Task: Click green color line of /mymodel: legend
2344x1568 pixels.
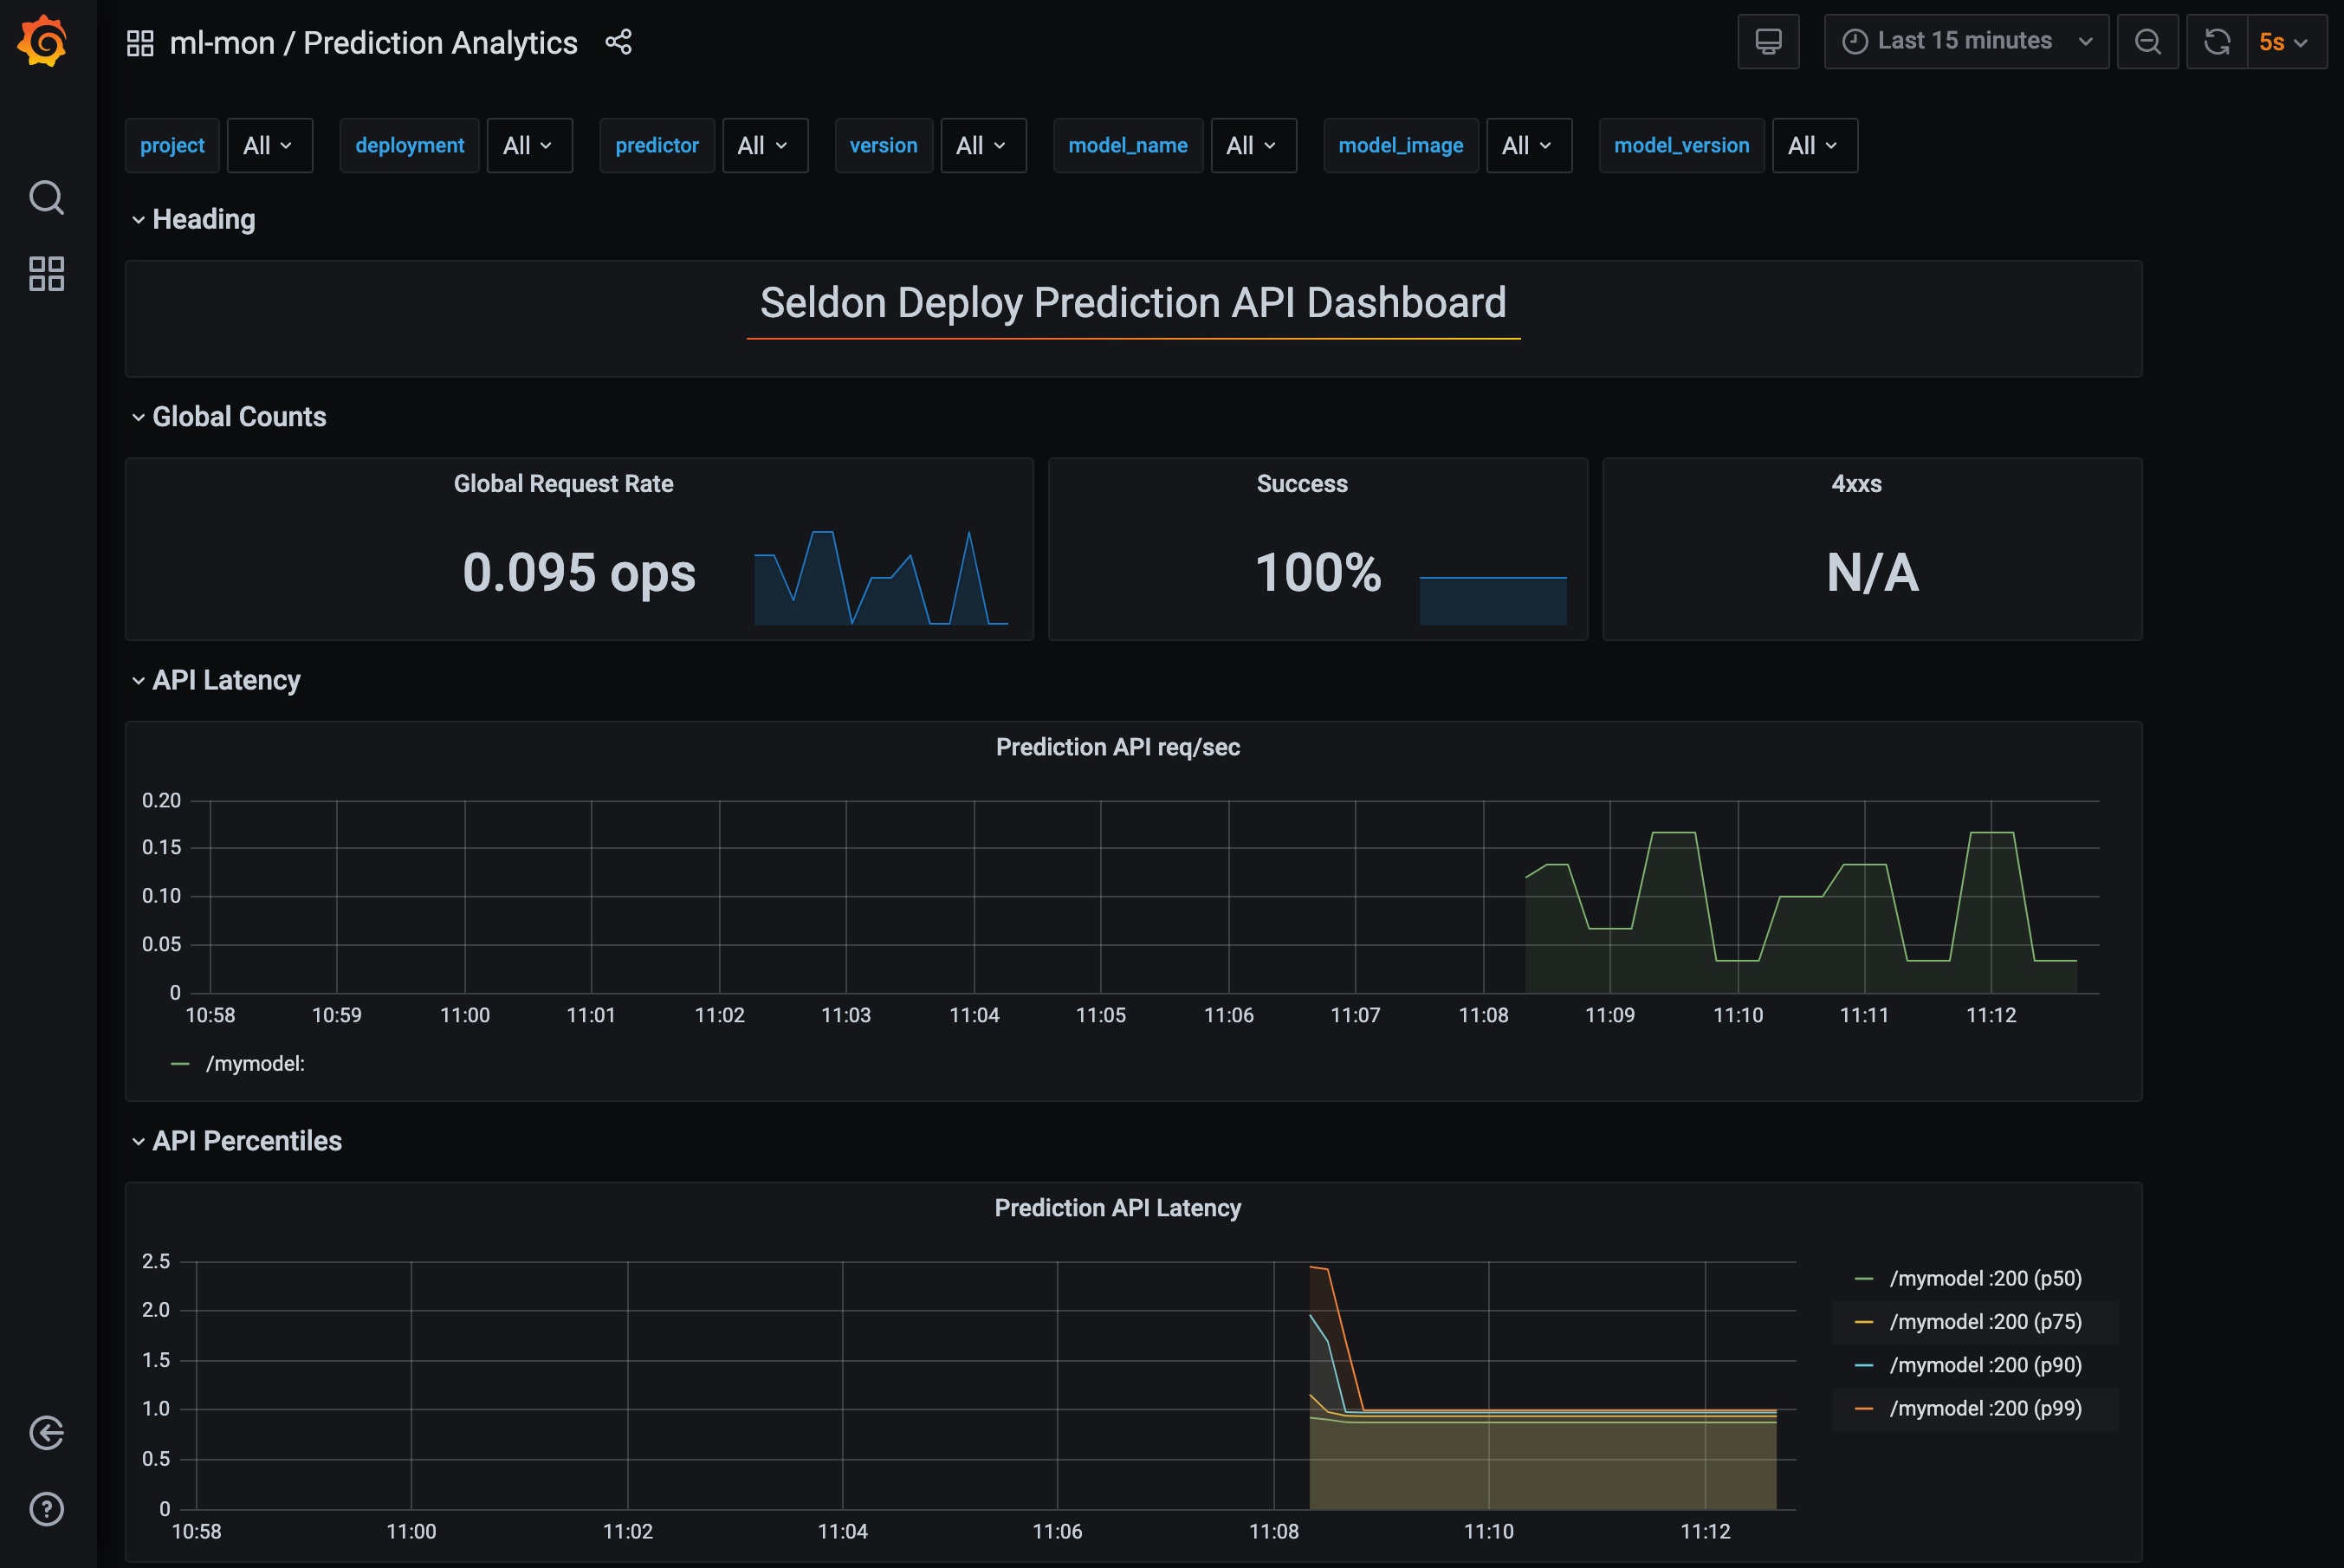Action: click(x=180, y=1064)
